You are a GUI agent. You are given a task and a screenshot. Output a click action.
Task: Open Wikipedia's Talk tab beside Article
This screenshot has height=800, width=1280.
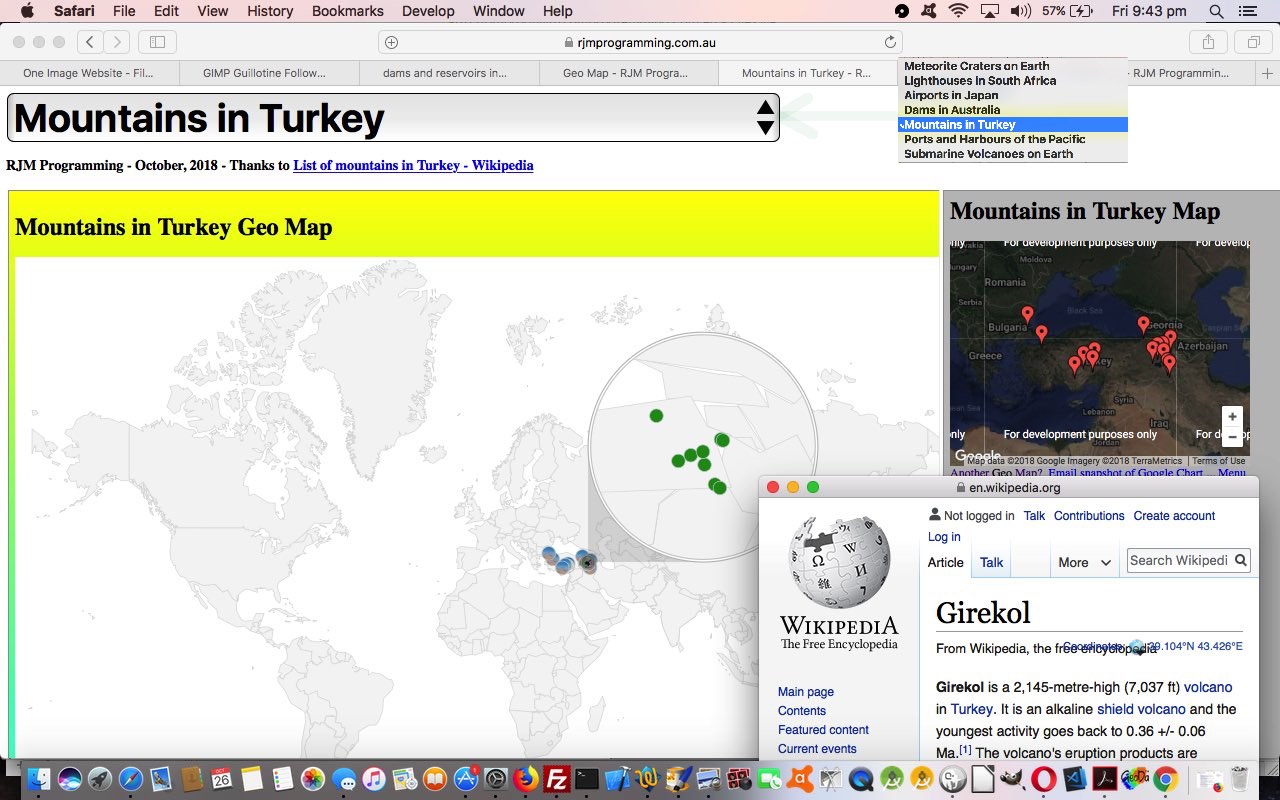(x=991, y=563)
